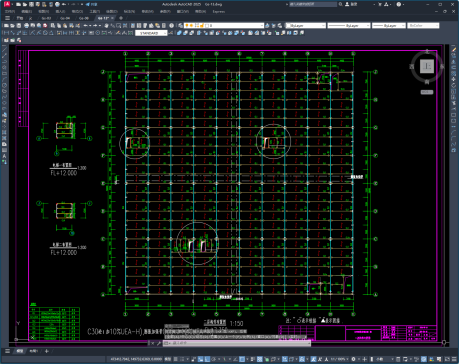
Task: Open the AutoCAD application menu logo
Action: point(7,4)
